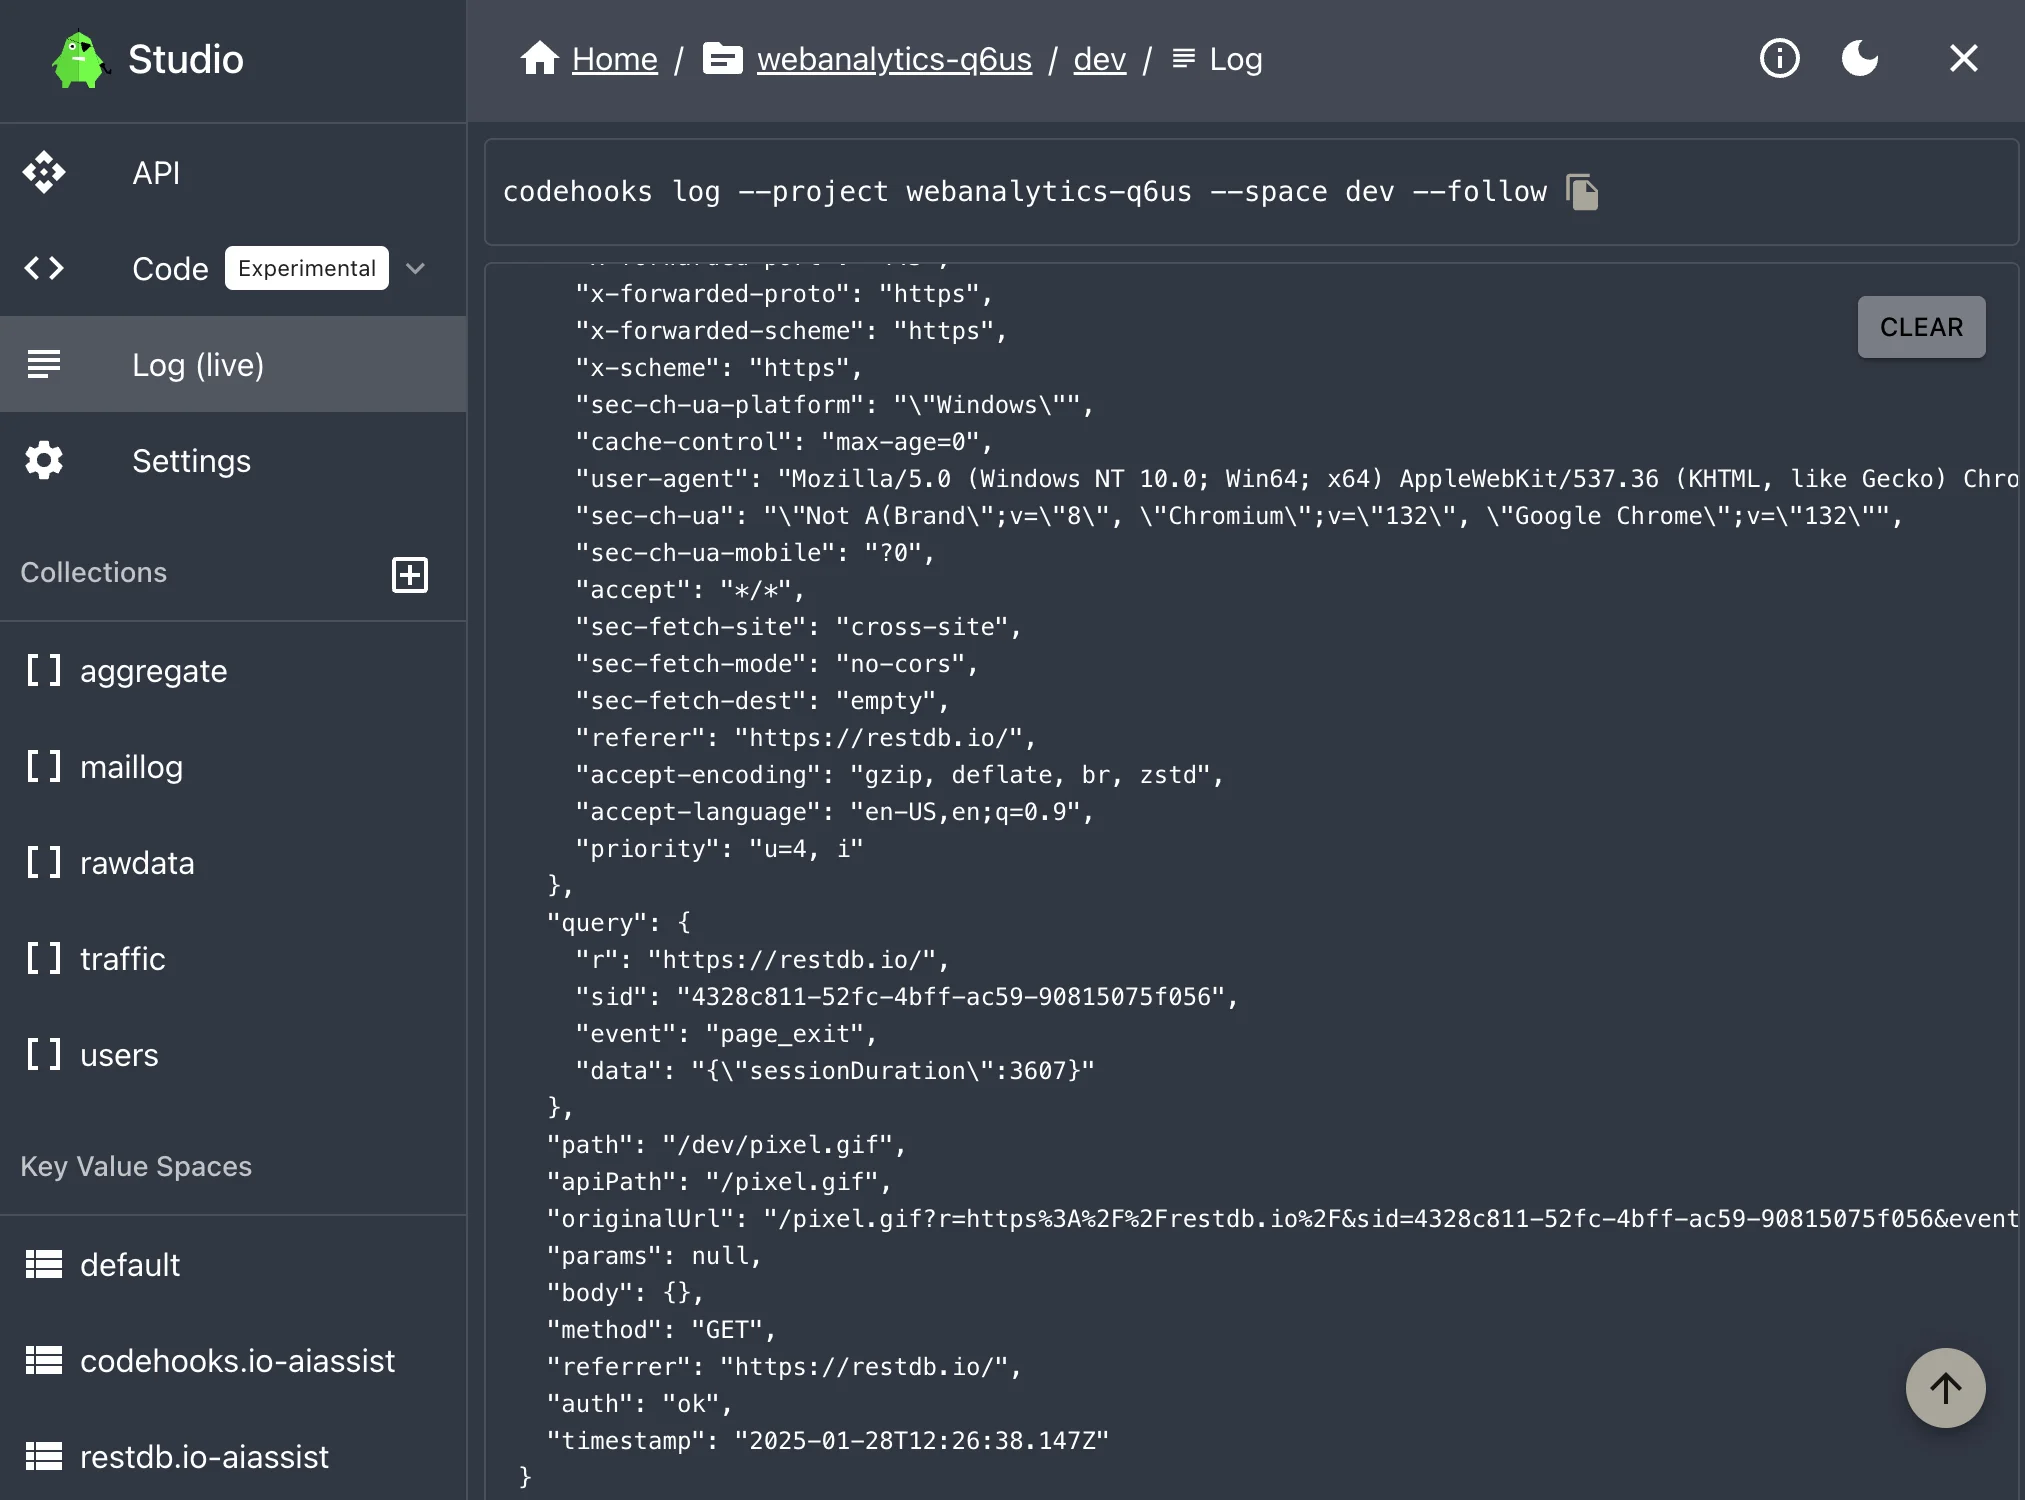
Task: Open the aggregate collection
Action: (233, 670)
